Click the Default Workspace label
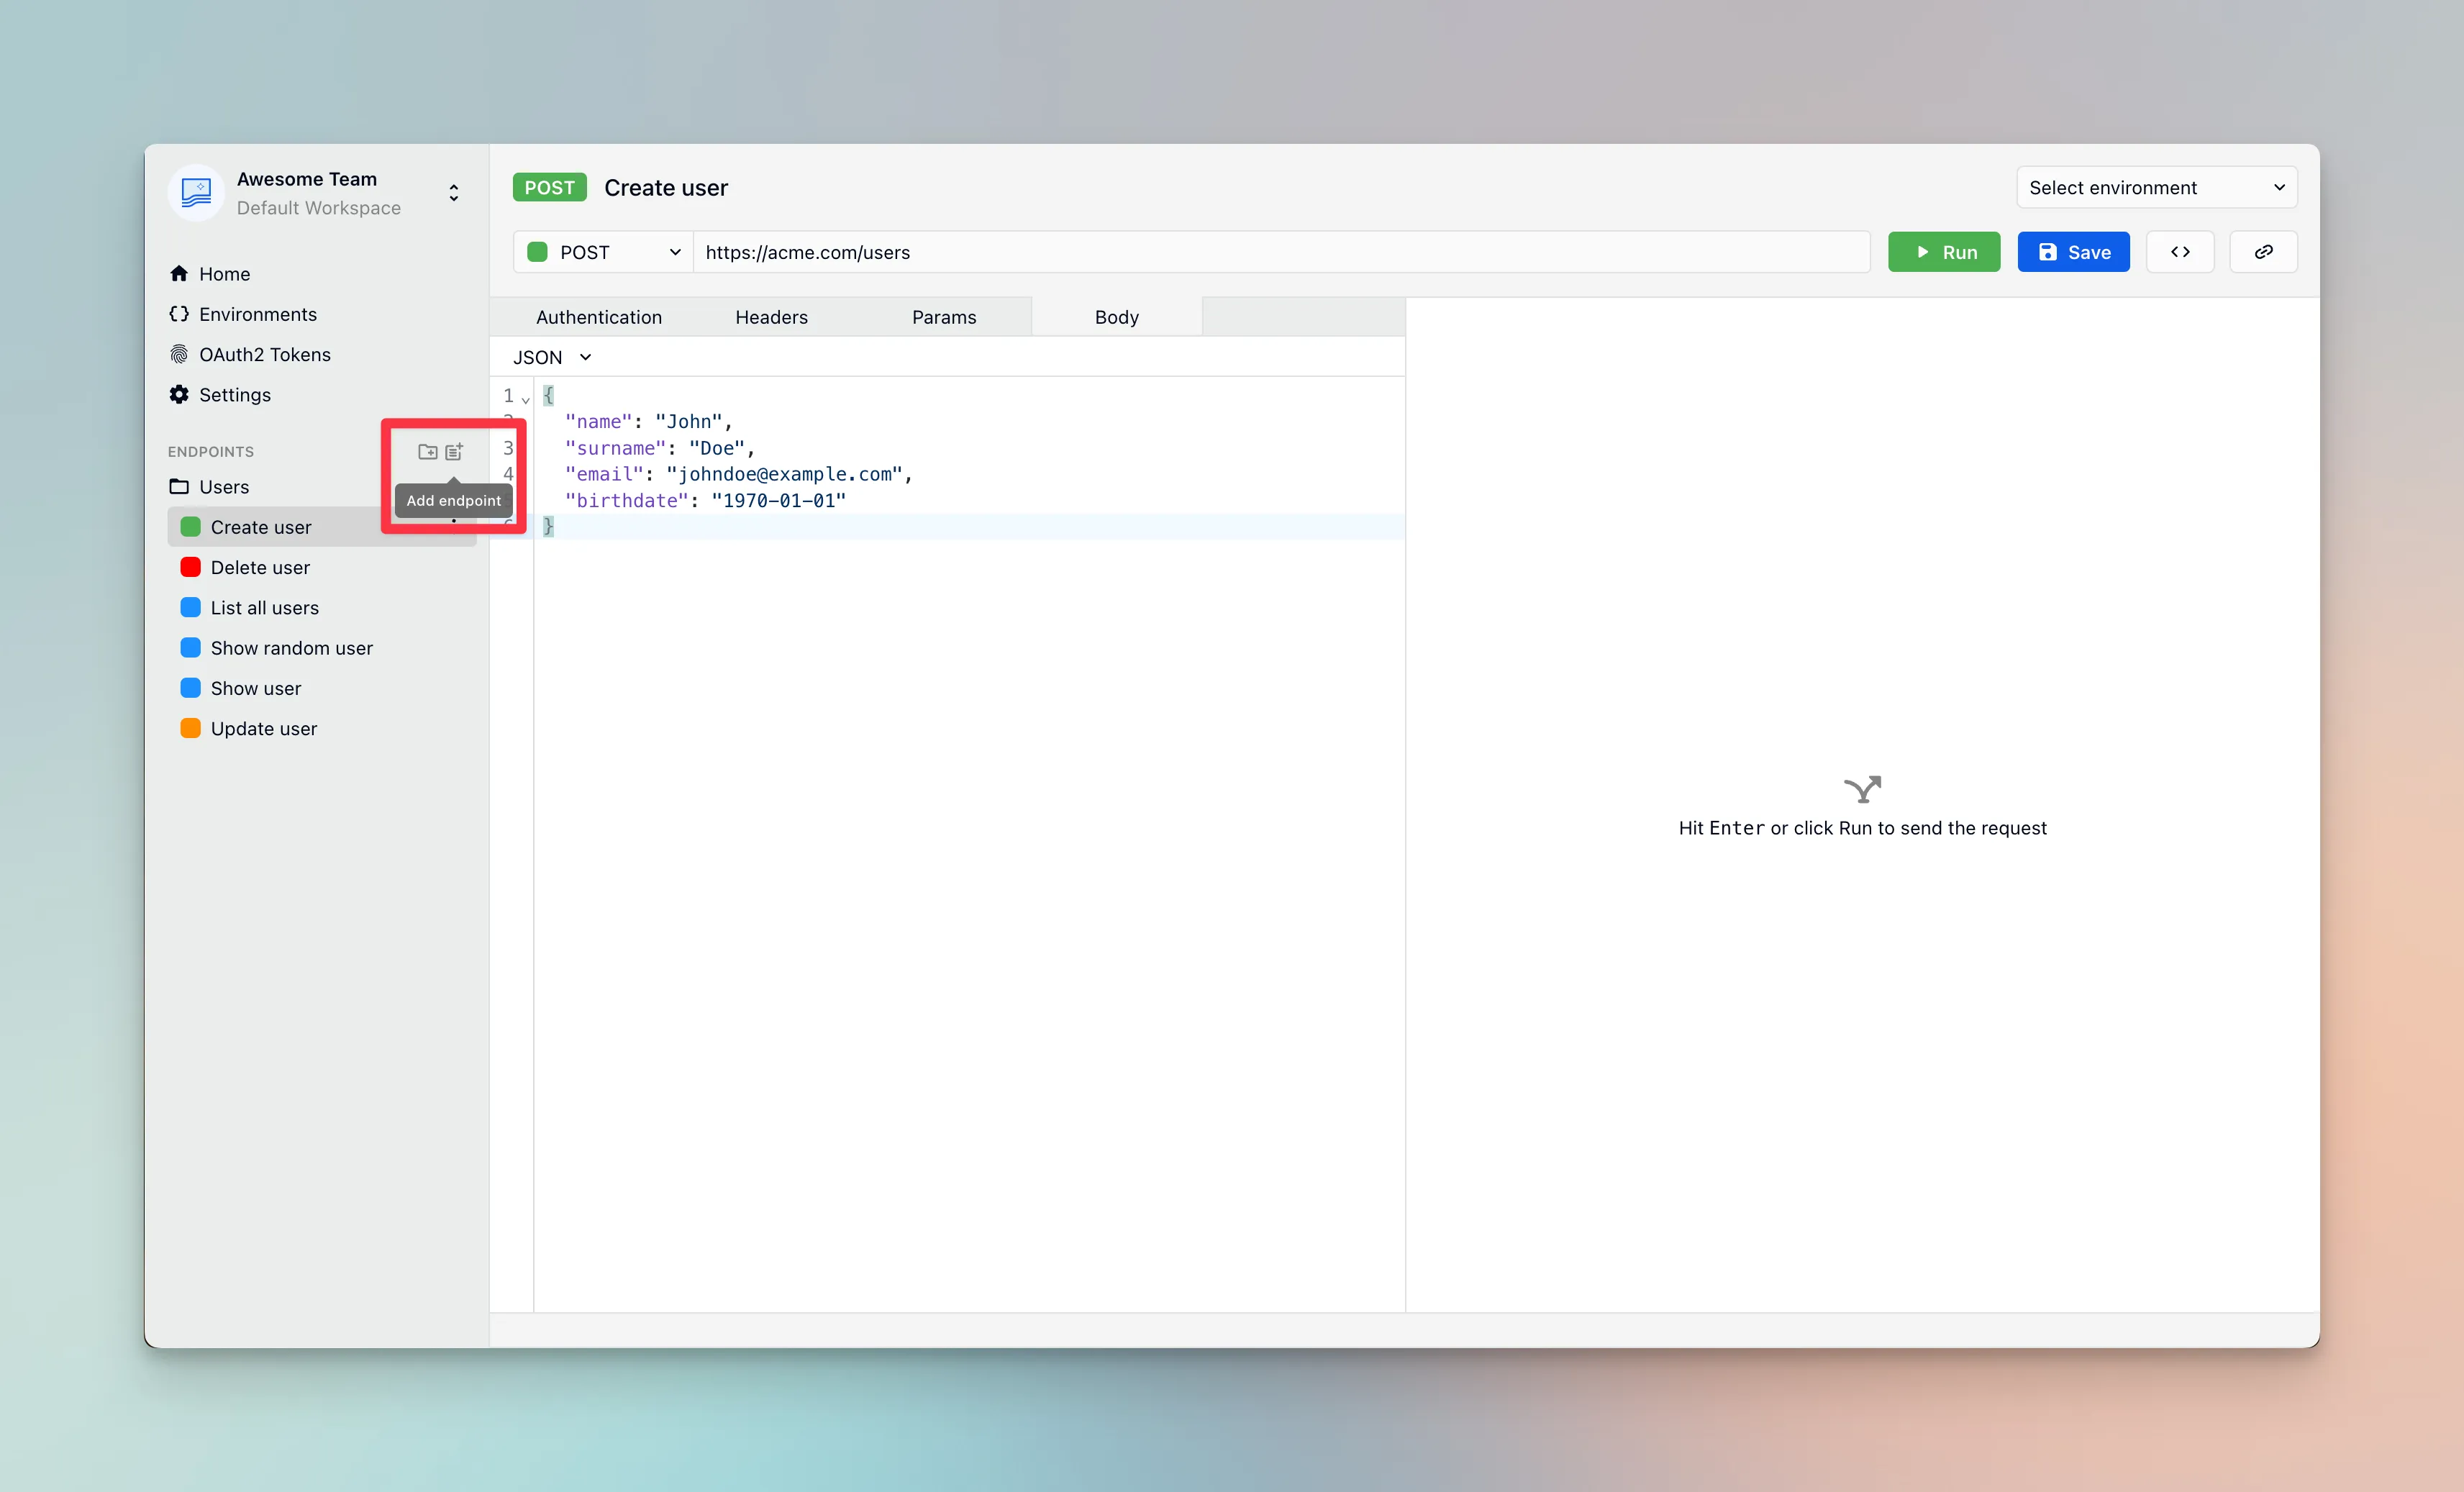 pyautogui.click(x=319, y=208)
